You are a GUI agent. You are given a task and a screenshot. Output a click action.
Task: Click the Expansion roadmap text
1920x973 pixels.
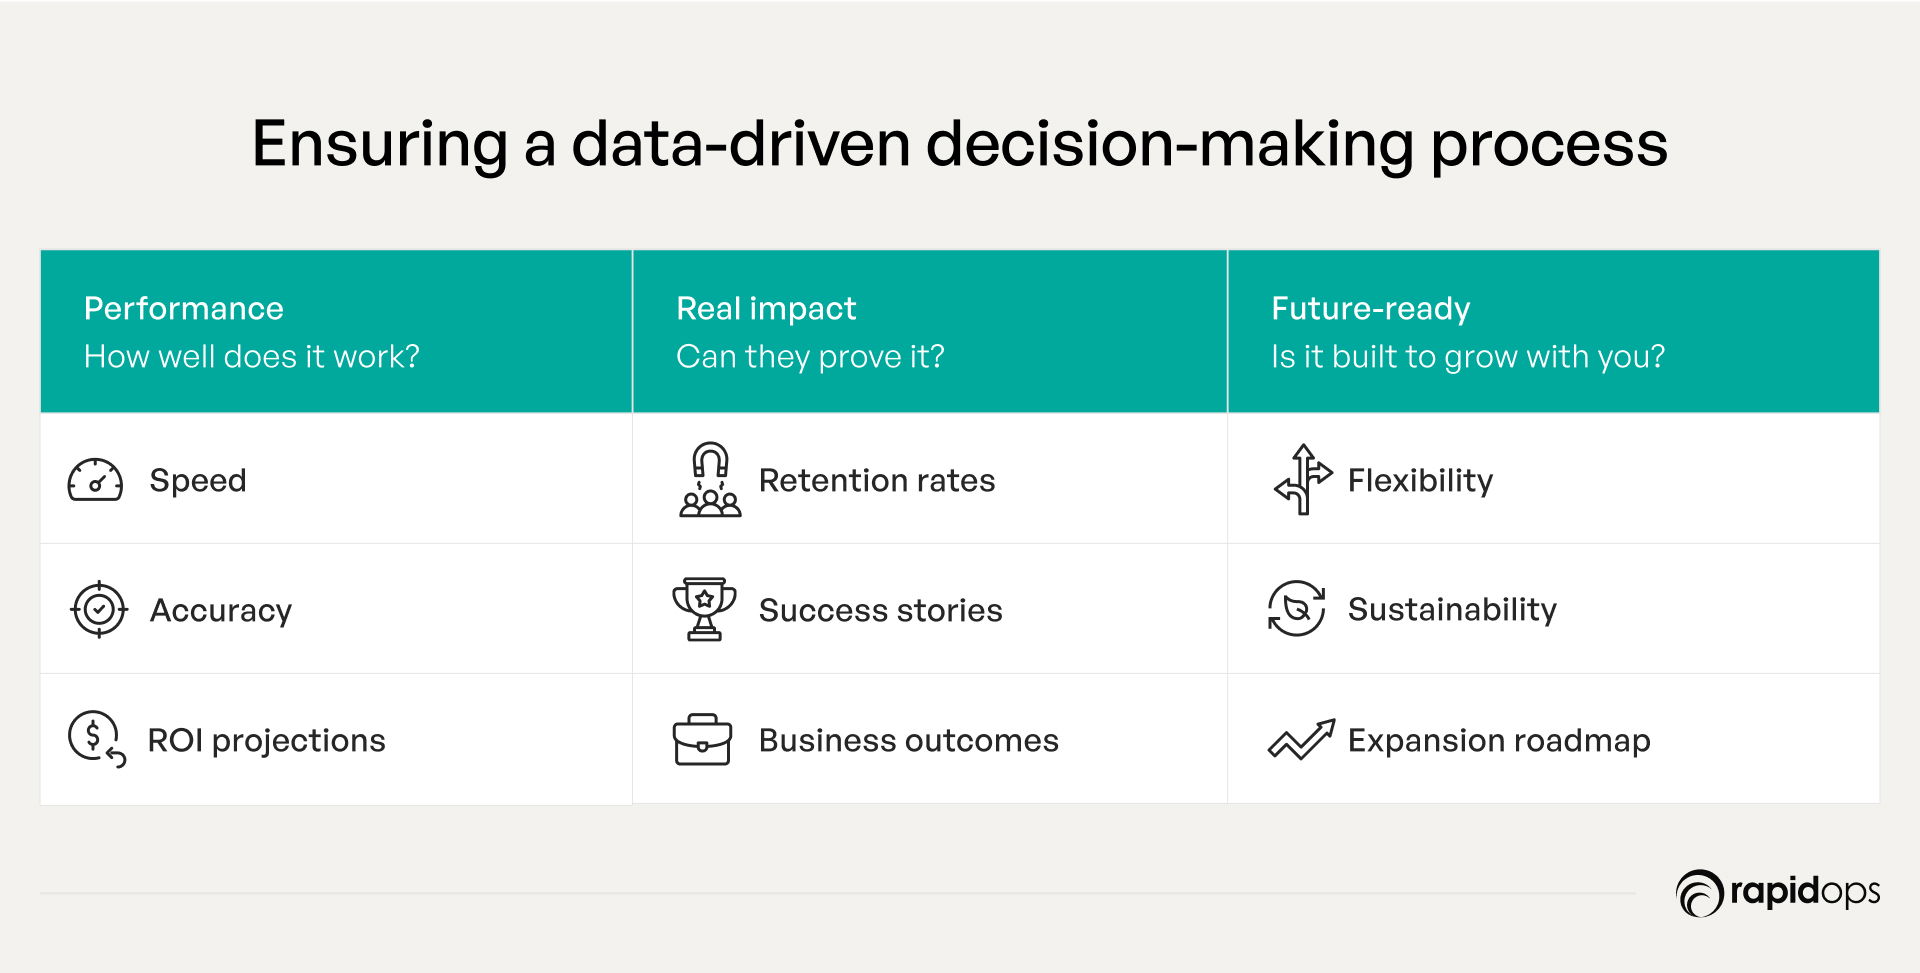click(x=1499, y=741)
